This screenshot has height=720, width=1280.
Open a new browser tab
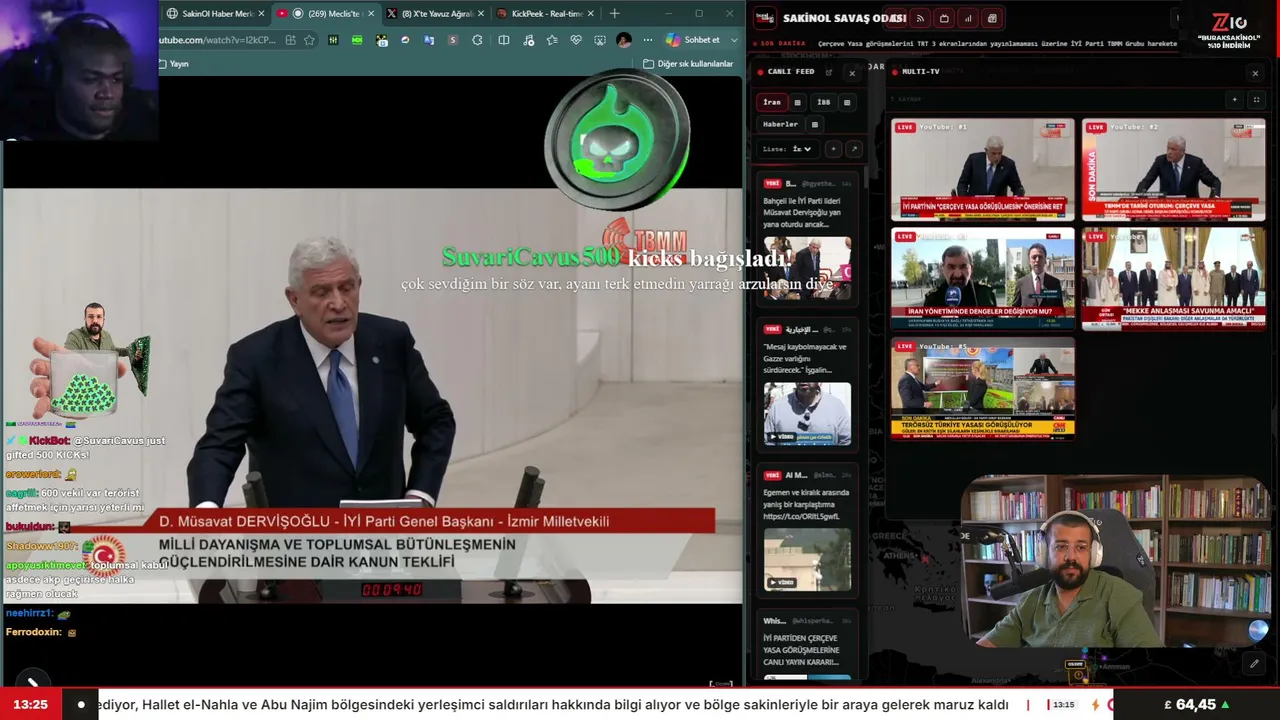614,14
